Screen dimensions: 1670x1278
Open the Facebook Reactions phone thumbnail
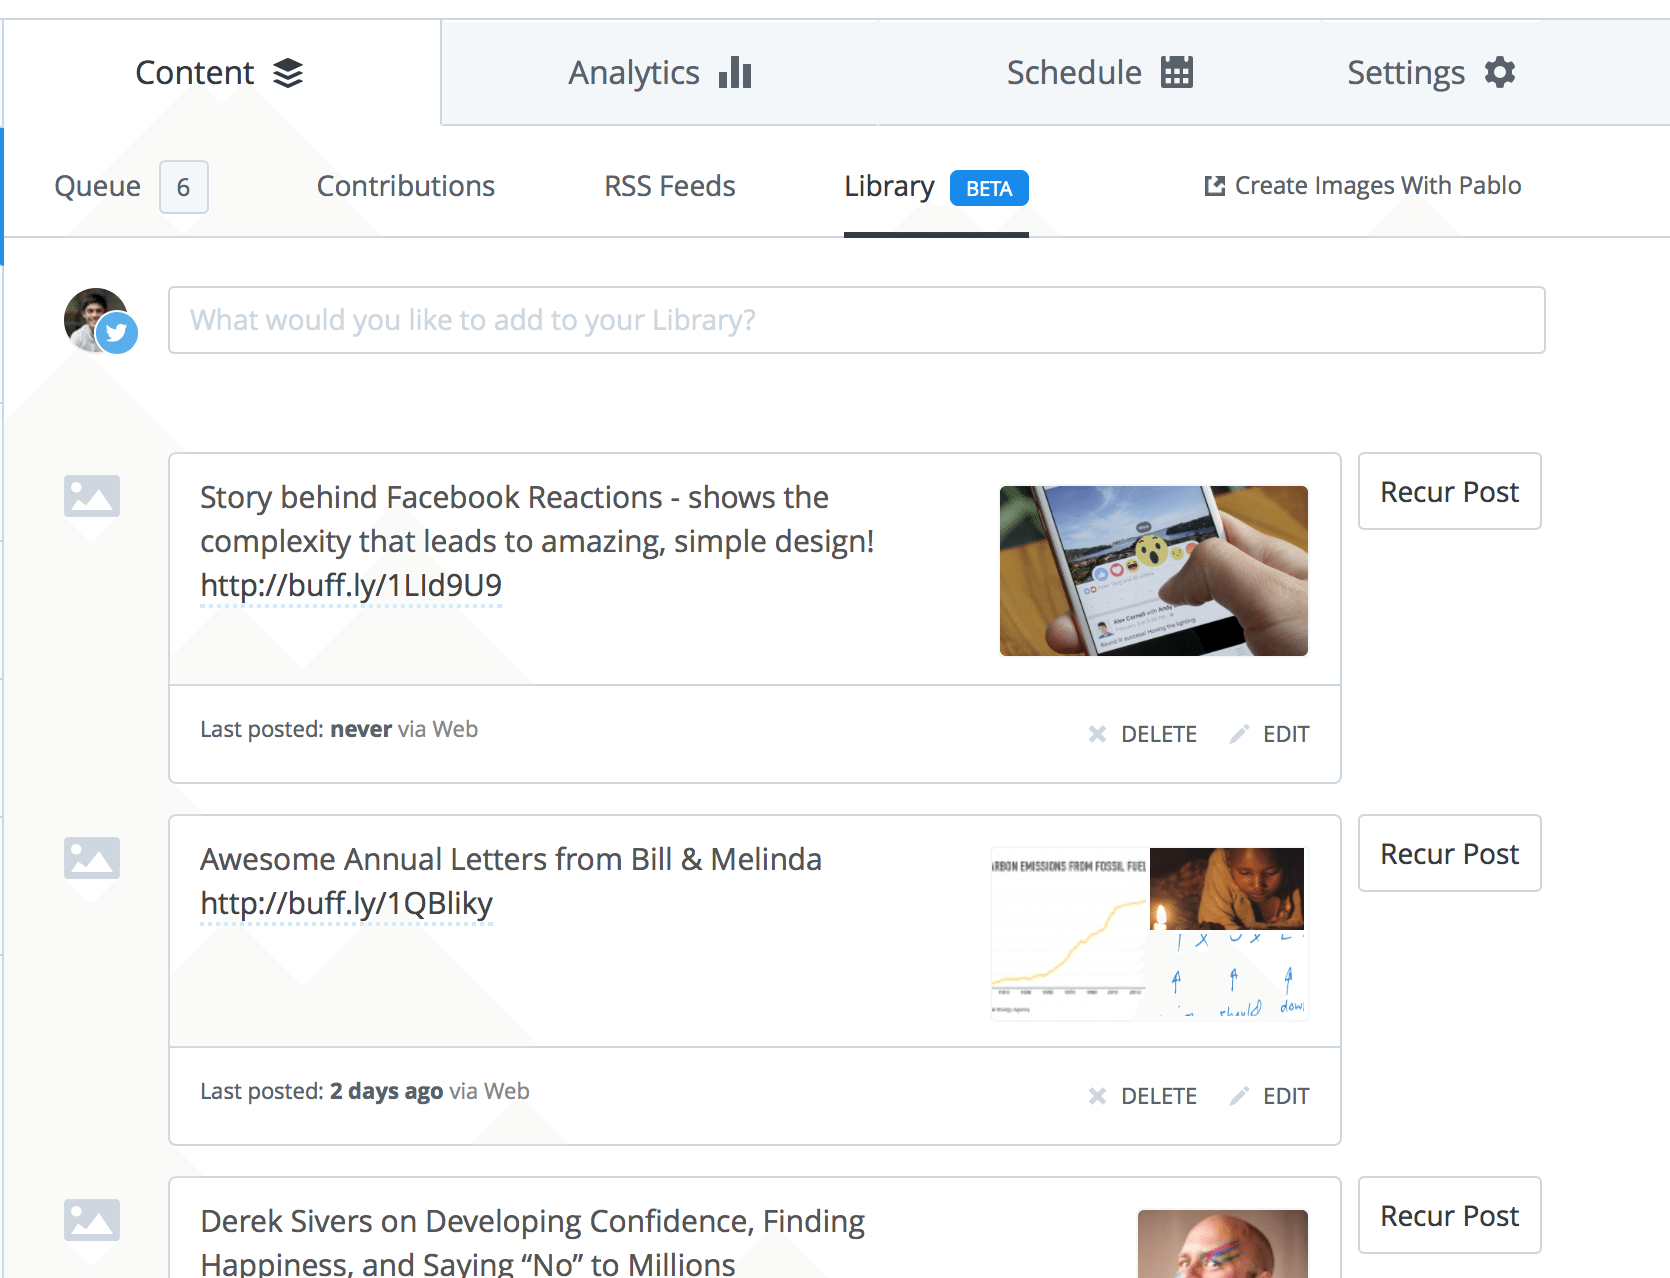(x=1154, y=571)
